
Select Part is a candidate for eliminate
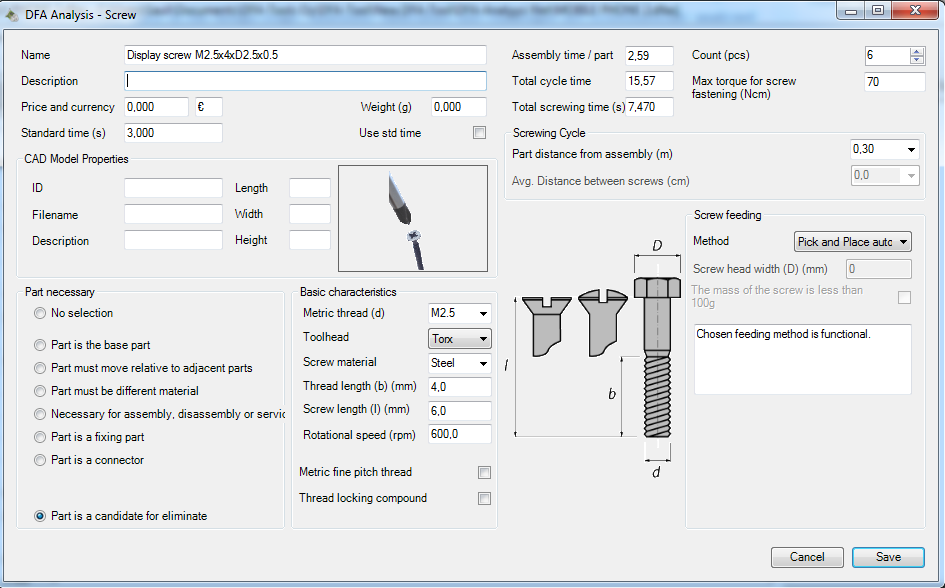[x=40, y=516]
